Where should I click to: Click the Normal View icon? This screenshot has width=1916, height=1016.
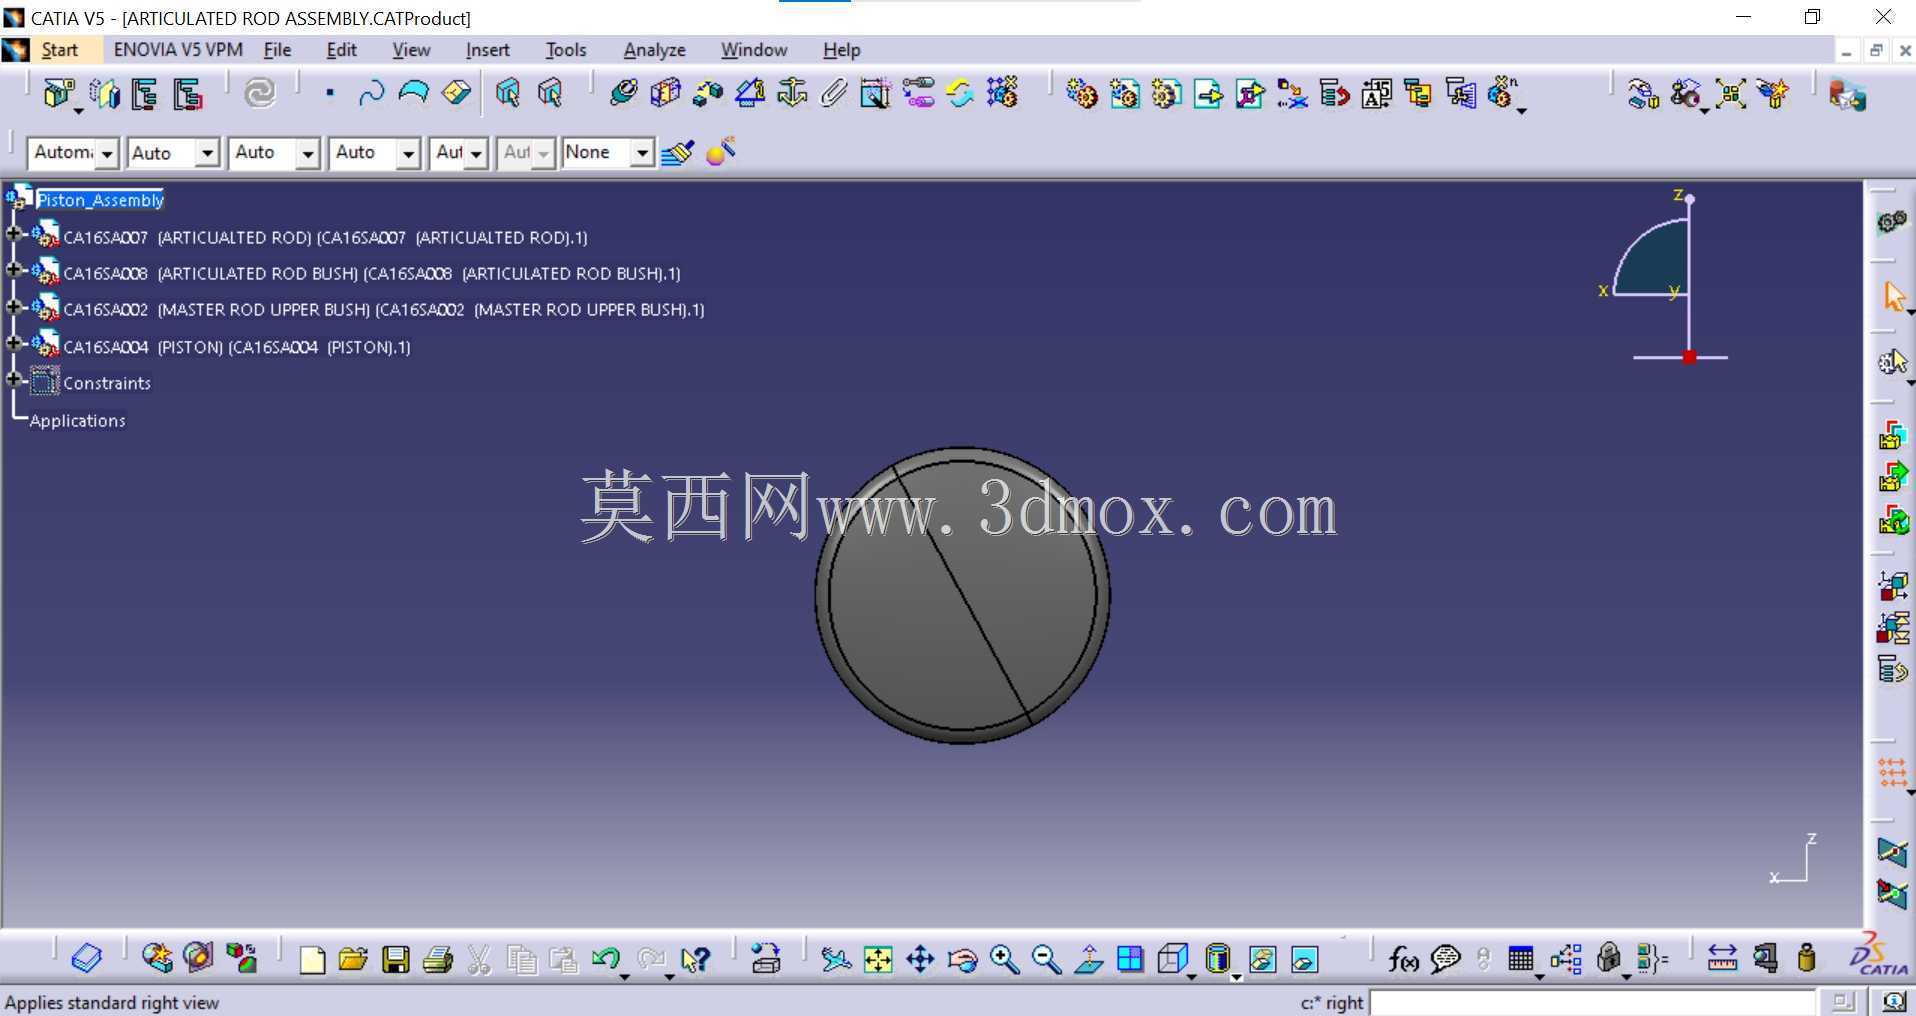click(x=1088, y=960)
